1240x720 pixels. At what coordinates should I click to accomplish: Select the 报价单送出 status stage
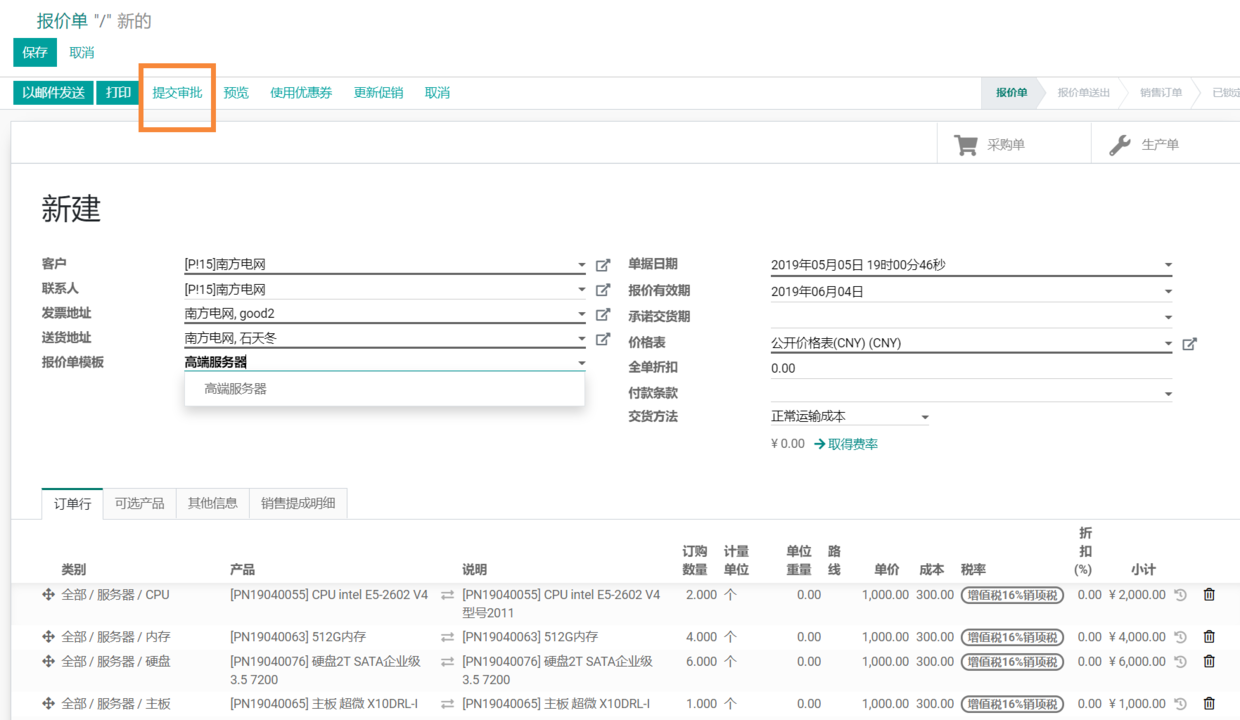click(1084, 93)
